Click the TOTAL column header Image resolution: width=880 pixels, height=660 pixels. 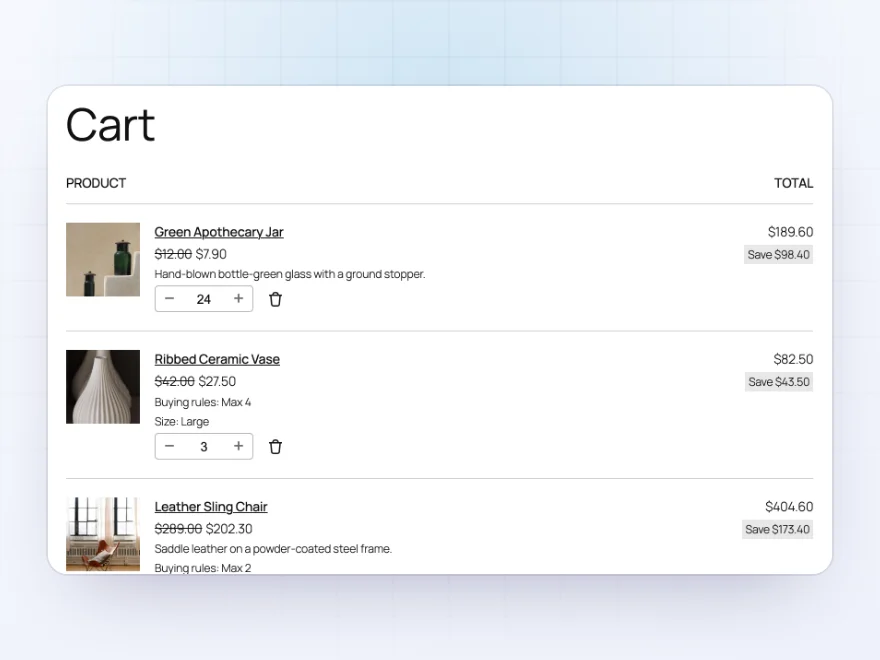click(x=794, y=183)
